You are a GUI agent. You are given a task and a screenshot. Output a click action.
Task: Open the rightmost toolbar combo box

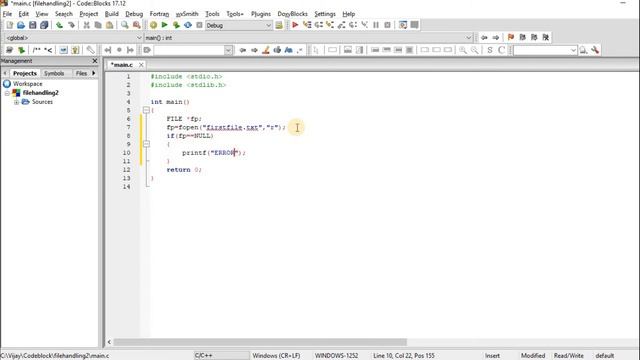545,50
